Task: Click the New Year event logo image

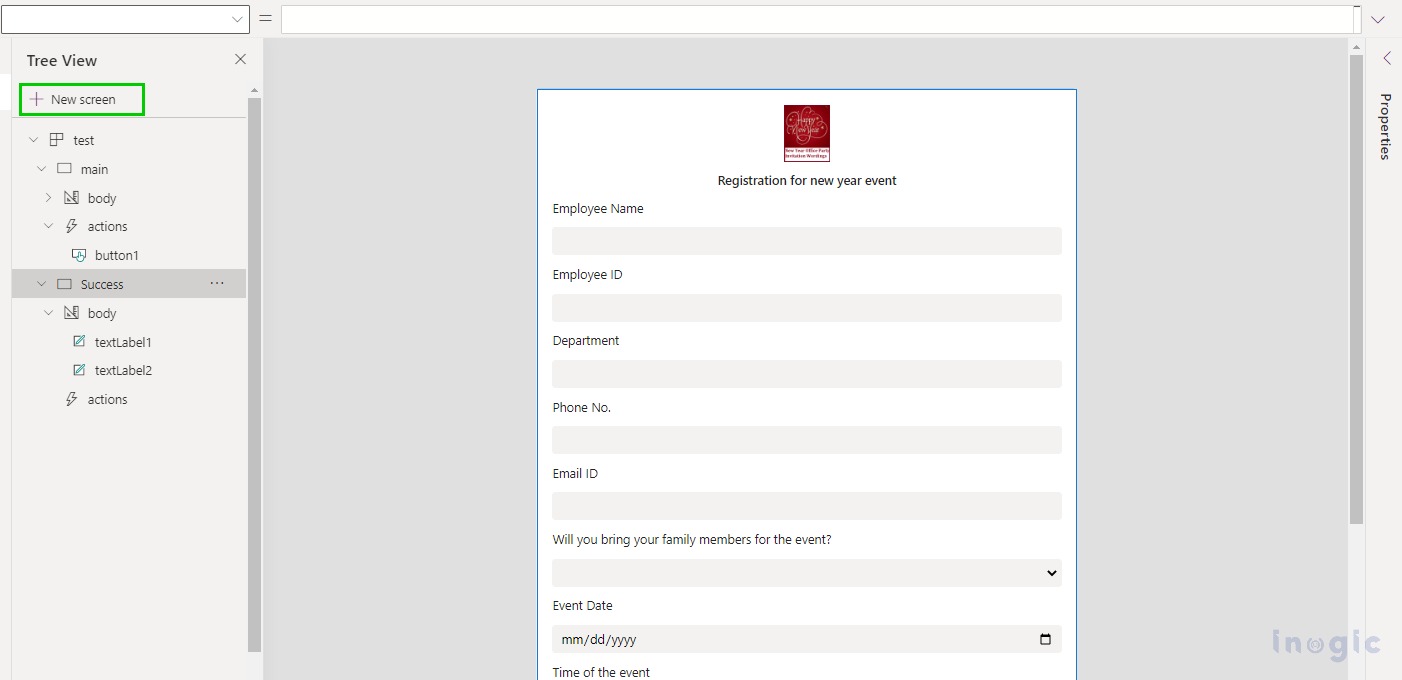Action: (x=806, y=133)
